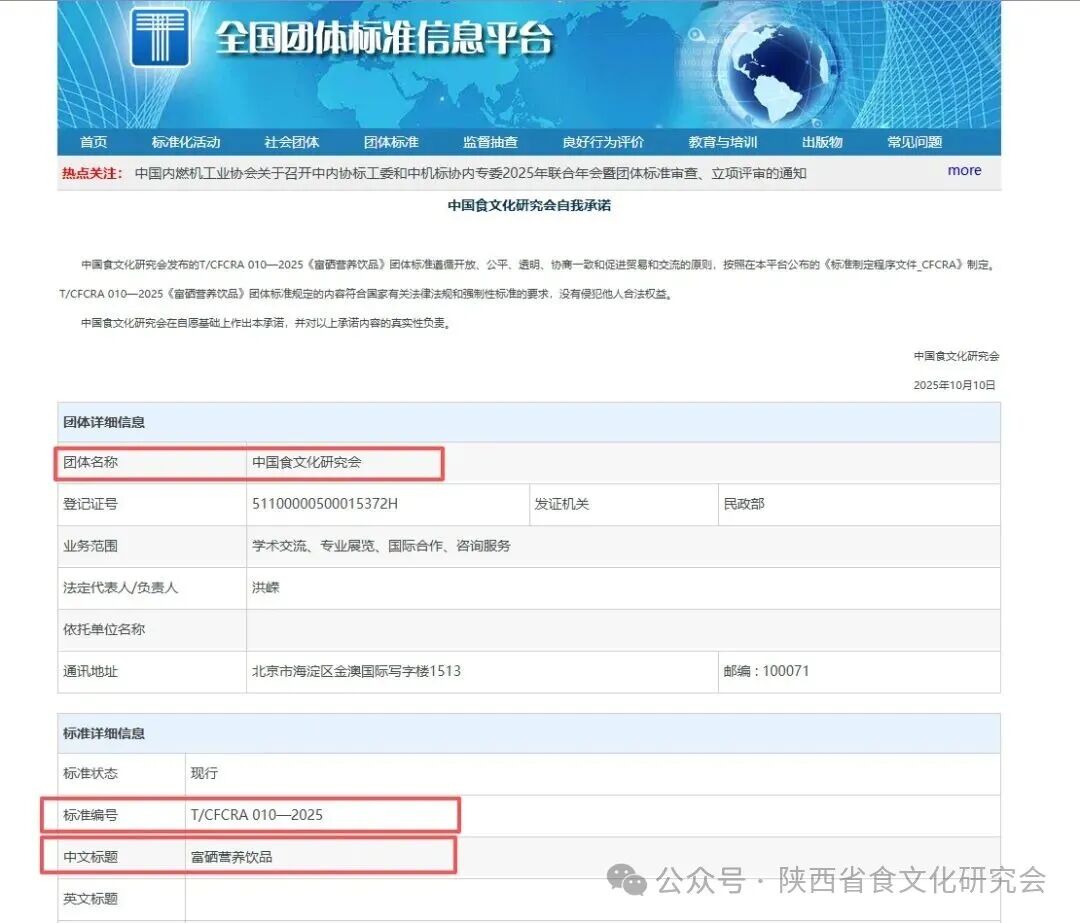Open the 团体标准 navigation tab
The width and height of the screenshot is (1080, 923).
click(391, 142)
